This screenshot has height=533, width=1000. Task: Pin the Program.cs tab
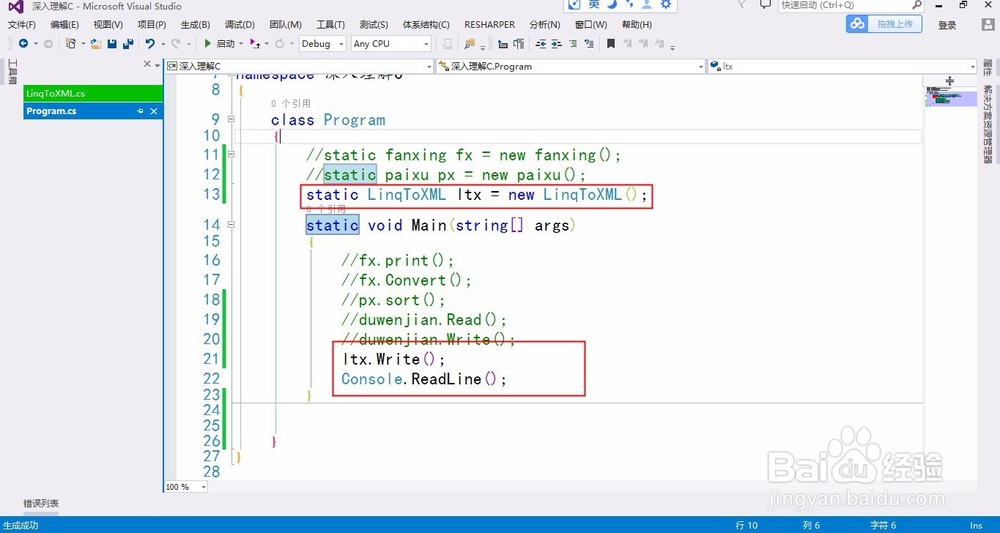pos(140,112)
